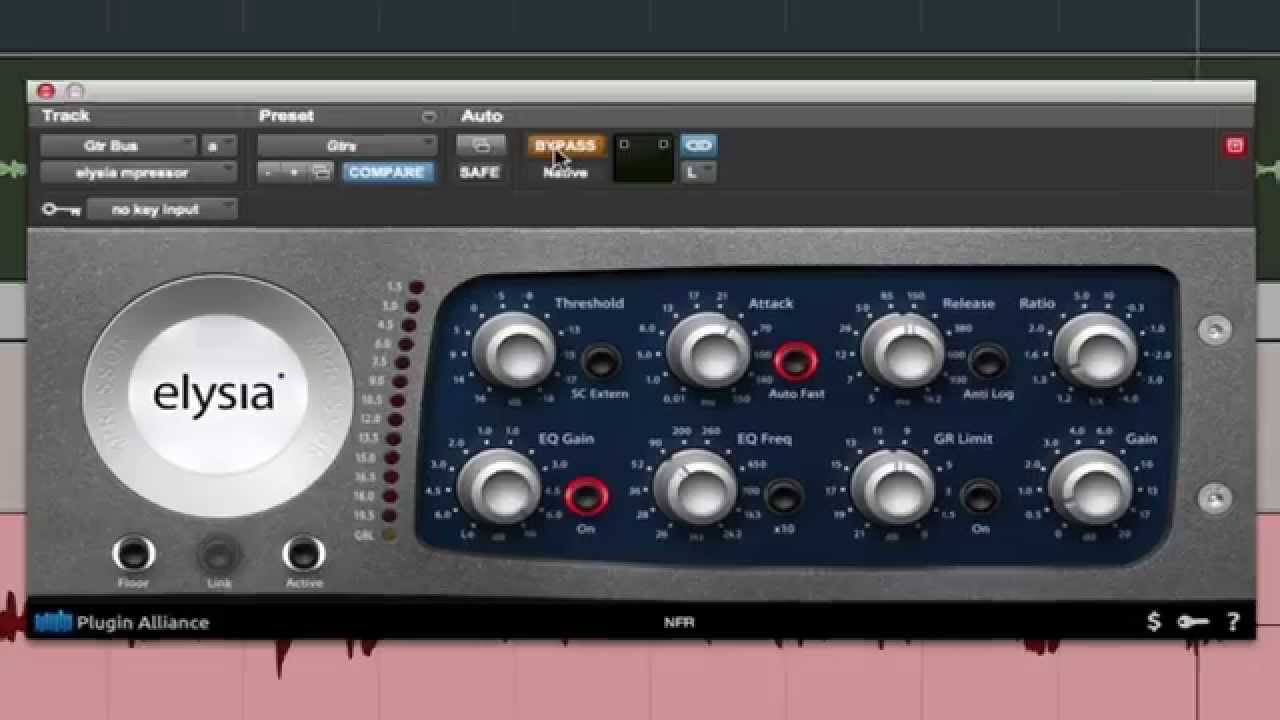Toggle the Link switch
The image size is (1280, 720).
coord(218,553)
